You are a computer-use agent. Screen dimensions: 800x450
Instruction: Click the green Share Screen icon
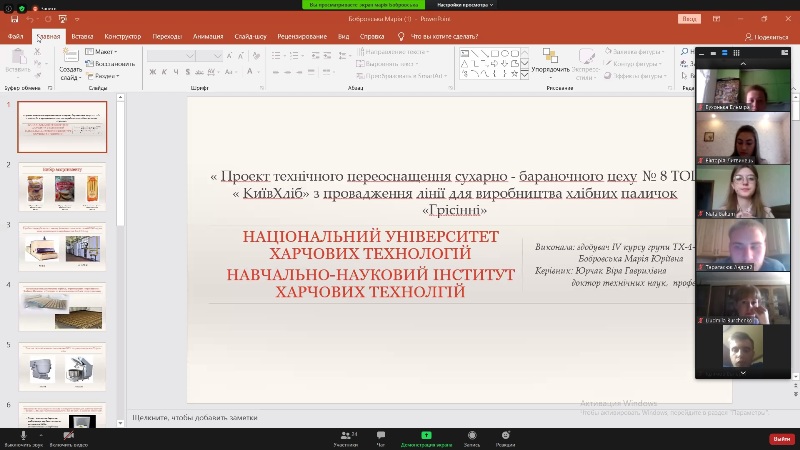[426, 437]
